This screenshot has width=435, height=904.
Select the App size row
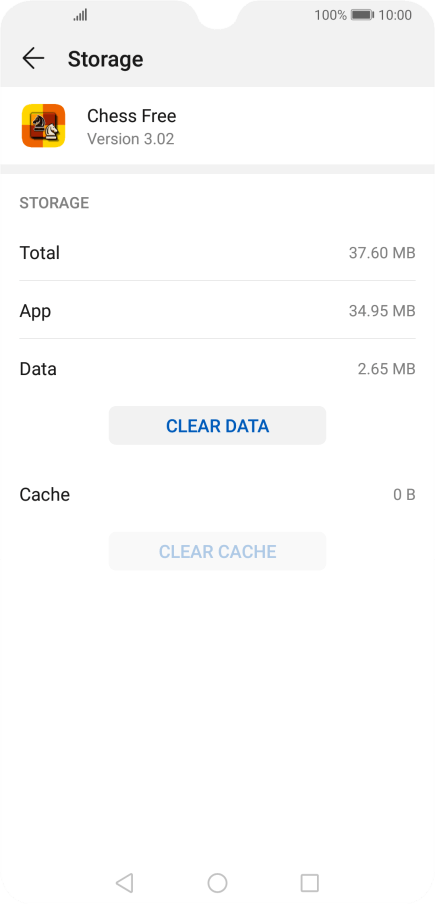point(217,310)
